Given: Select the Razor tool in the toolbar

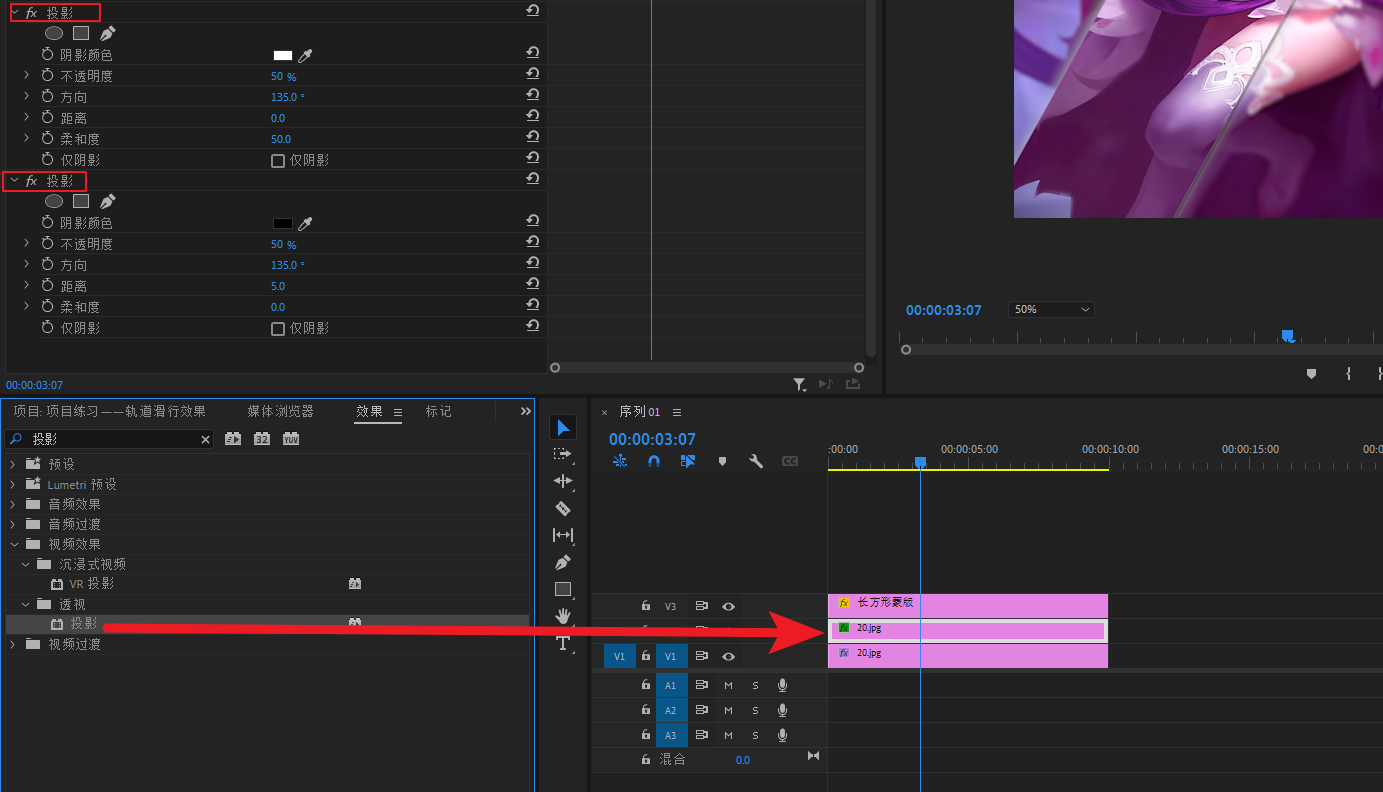Looking at the screenshot, I should point(563,508).
